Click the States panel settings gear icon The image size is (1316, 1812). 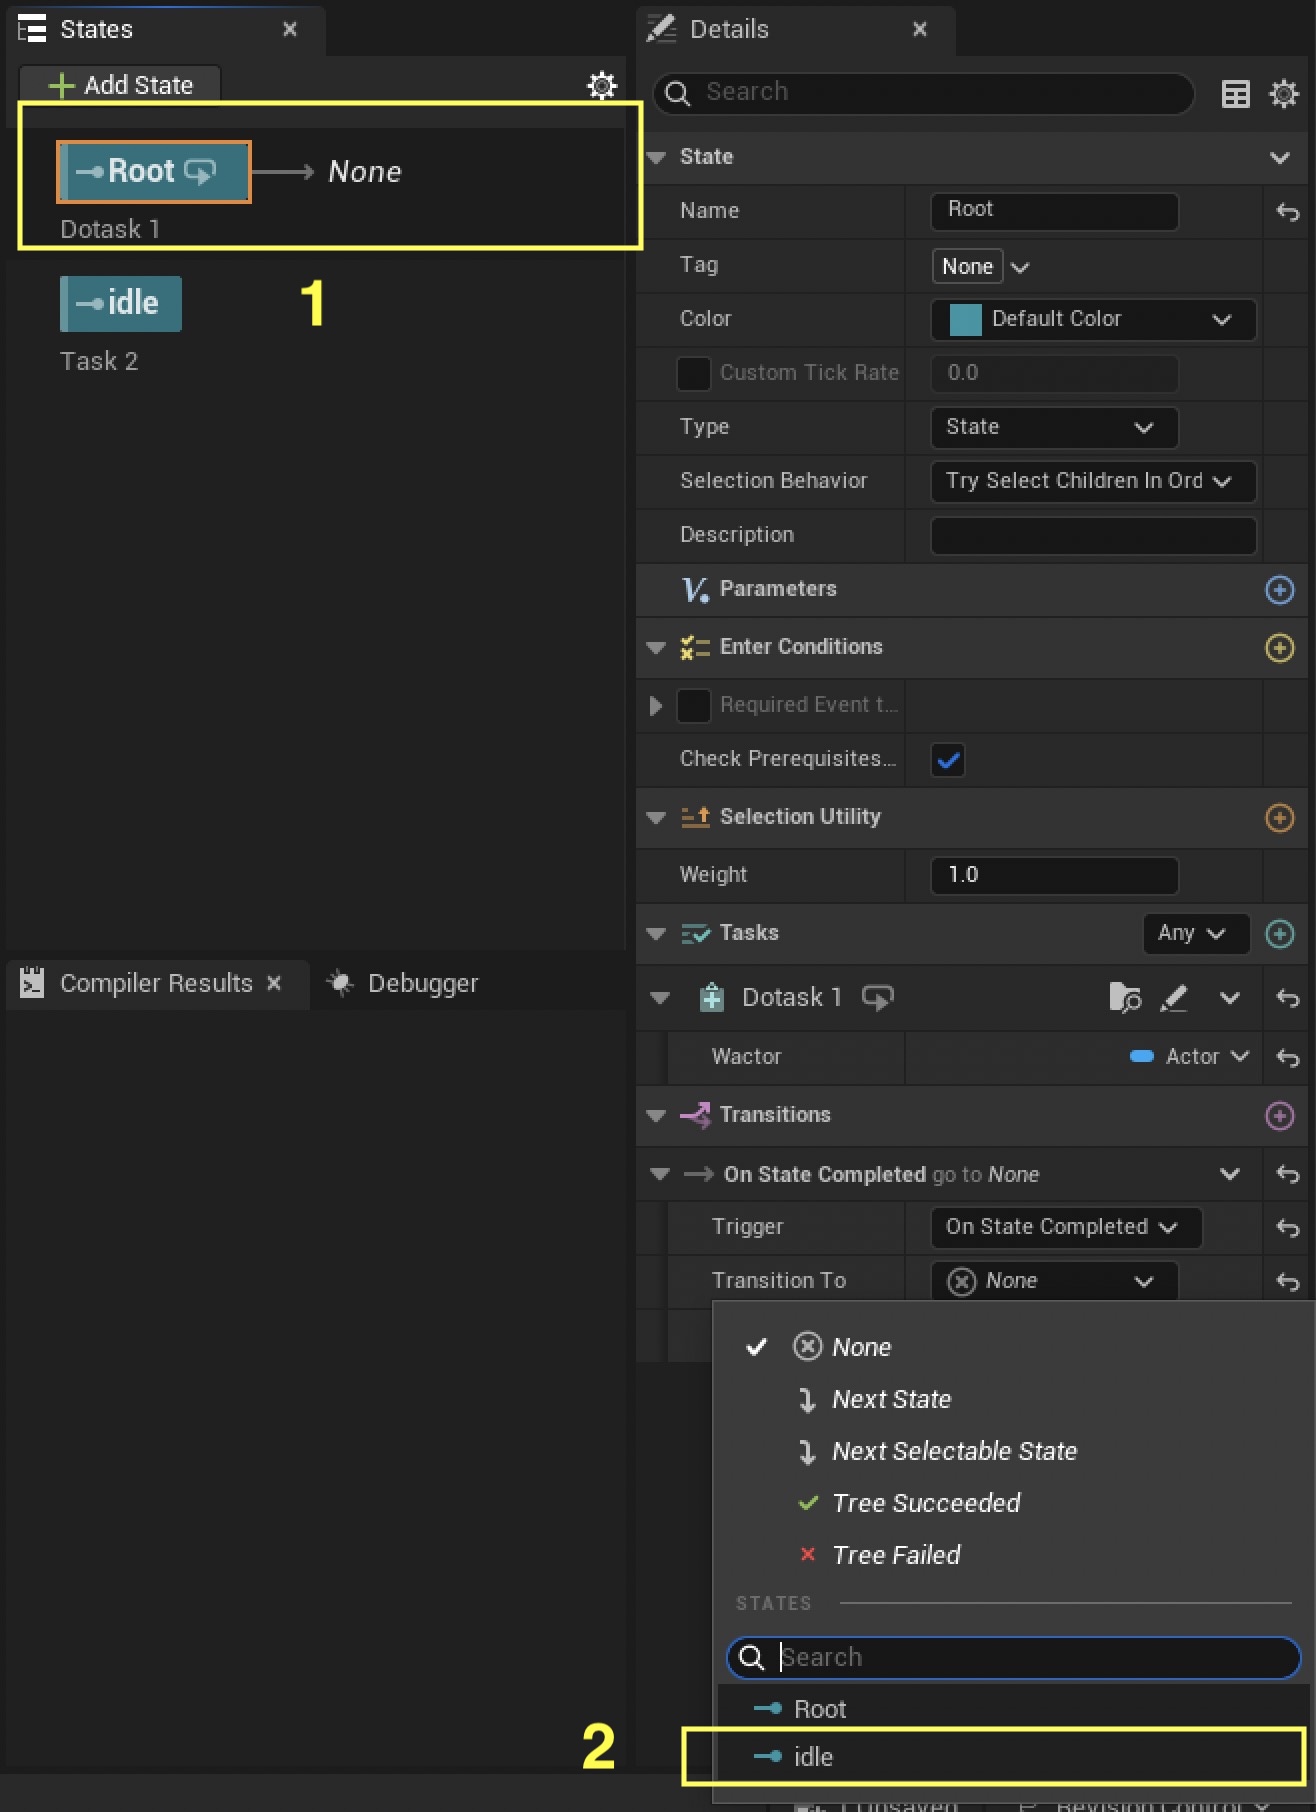click(601, 86)
